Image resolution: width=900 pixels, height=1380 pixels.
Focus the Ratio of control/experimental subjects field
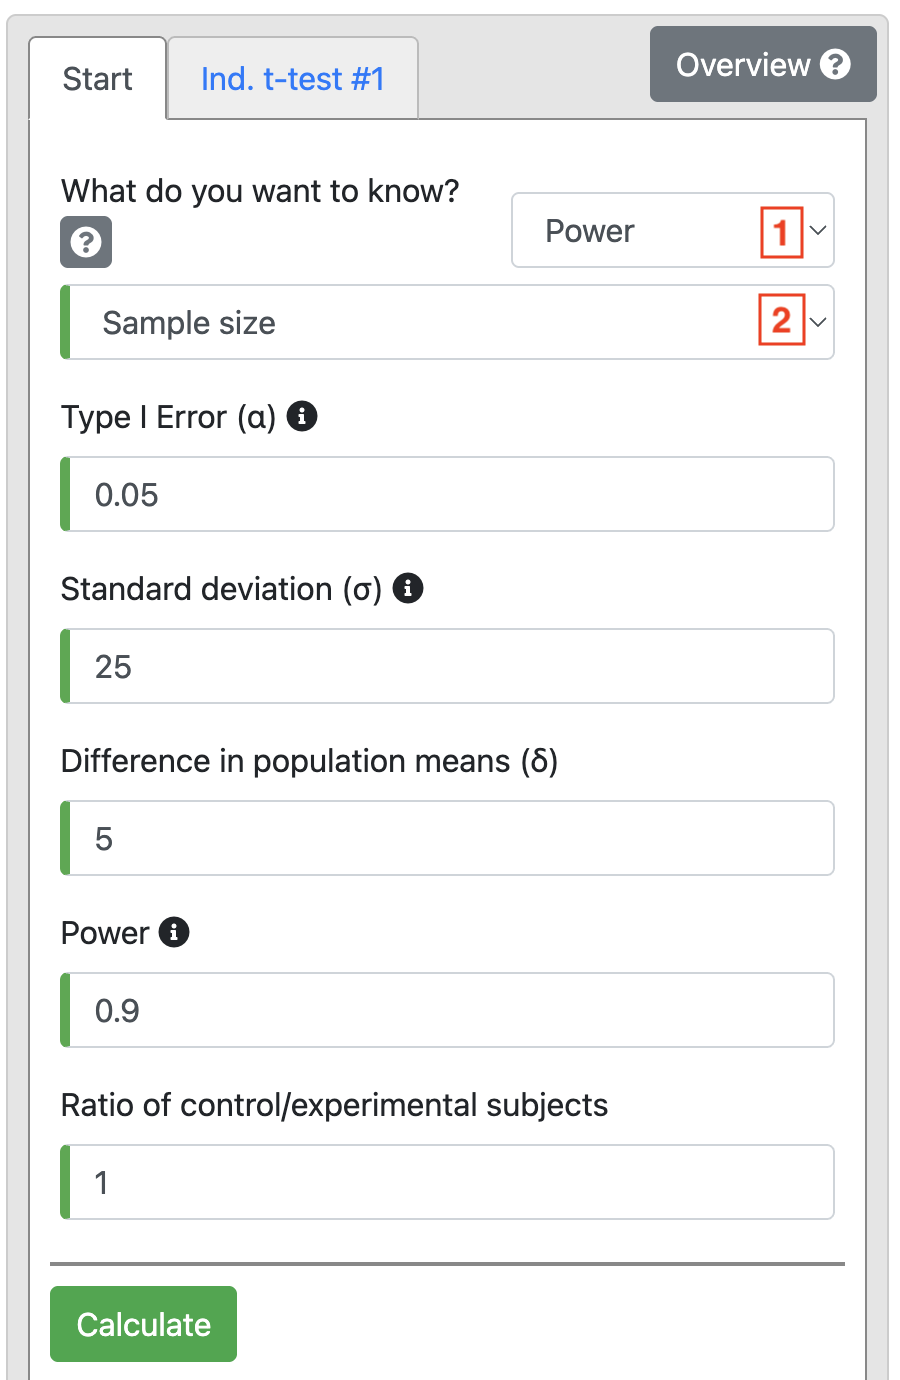click(450, 1183)
